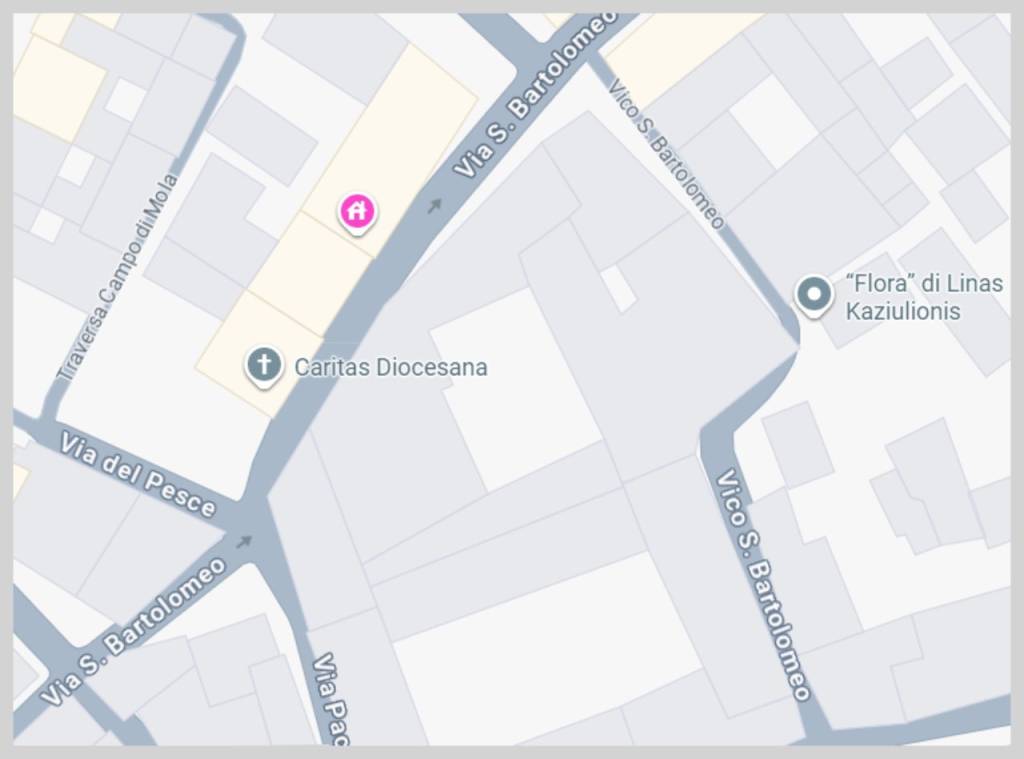Screen dimensions: 1024x759
Task: Select the Via del Pesce street label
Action: (x=137, y=476)
